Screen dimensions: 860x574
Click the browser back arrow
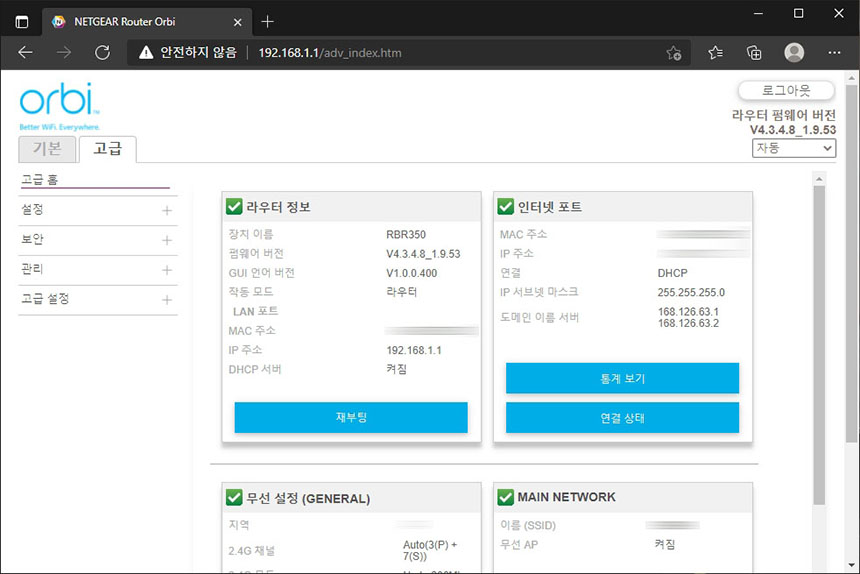[25, 53]
